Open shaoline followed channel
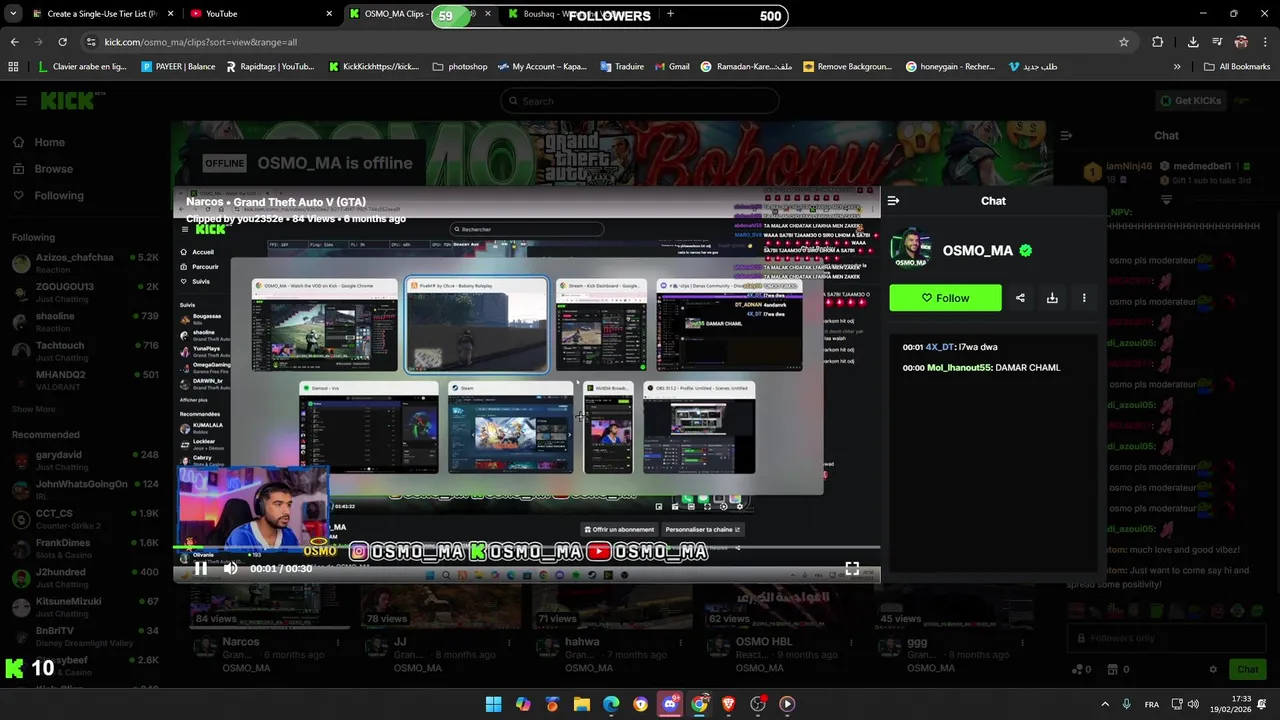 [x=85, y=322]
